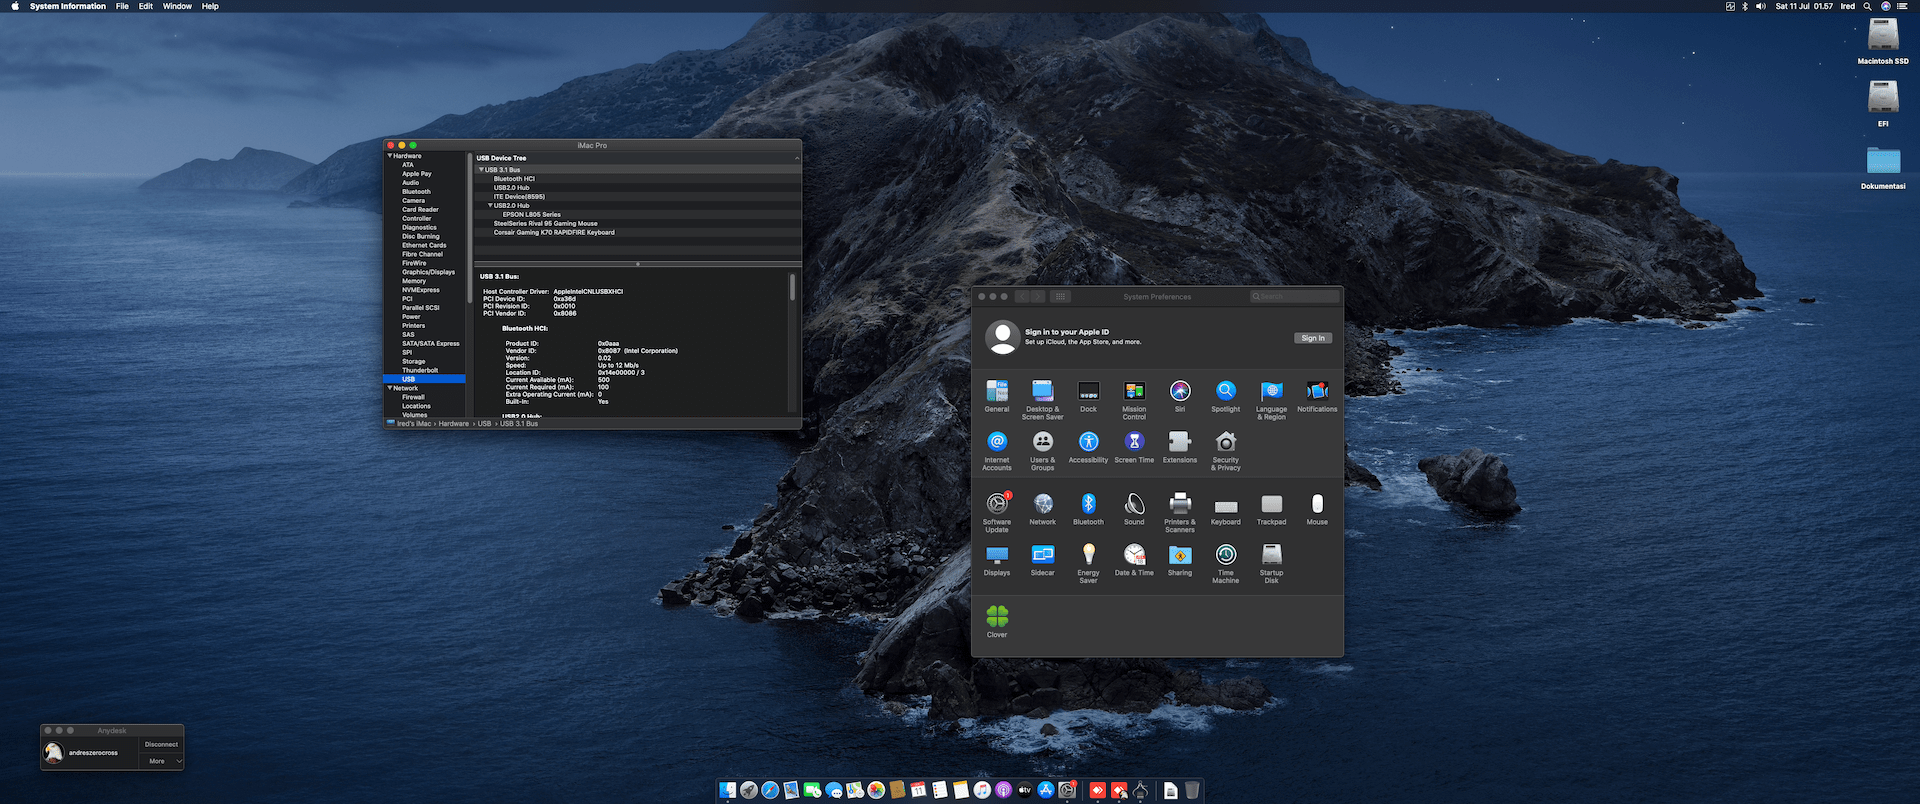
Task: Open the Clover preference pane
Action: tap(997, 618)
